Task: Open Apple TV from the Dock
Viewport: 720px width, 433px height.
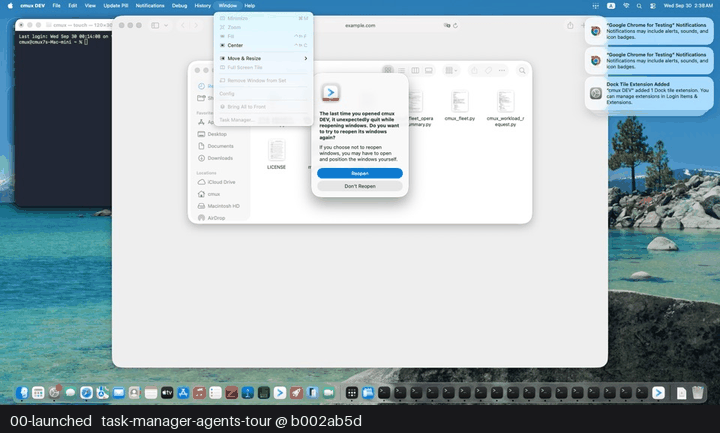Action: coord(167,393)
